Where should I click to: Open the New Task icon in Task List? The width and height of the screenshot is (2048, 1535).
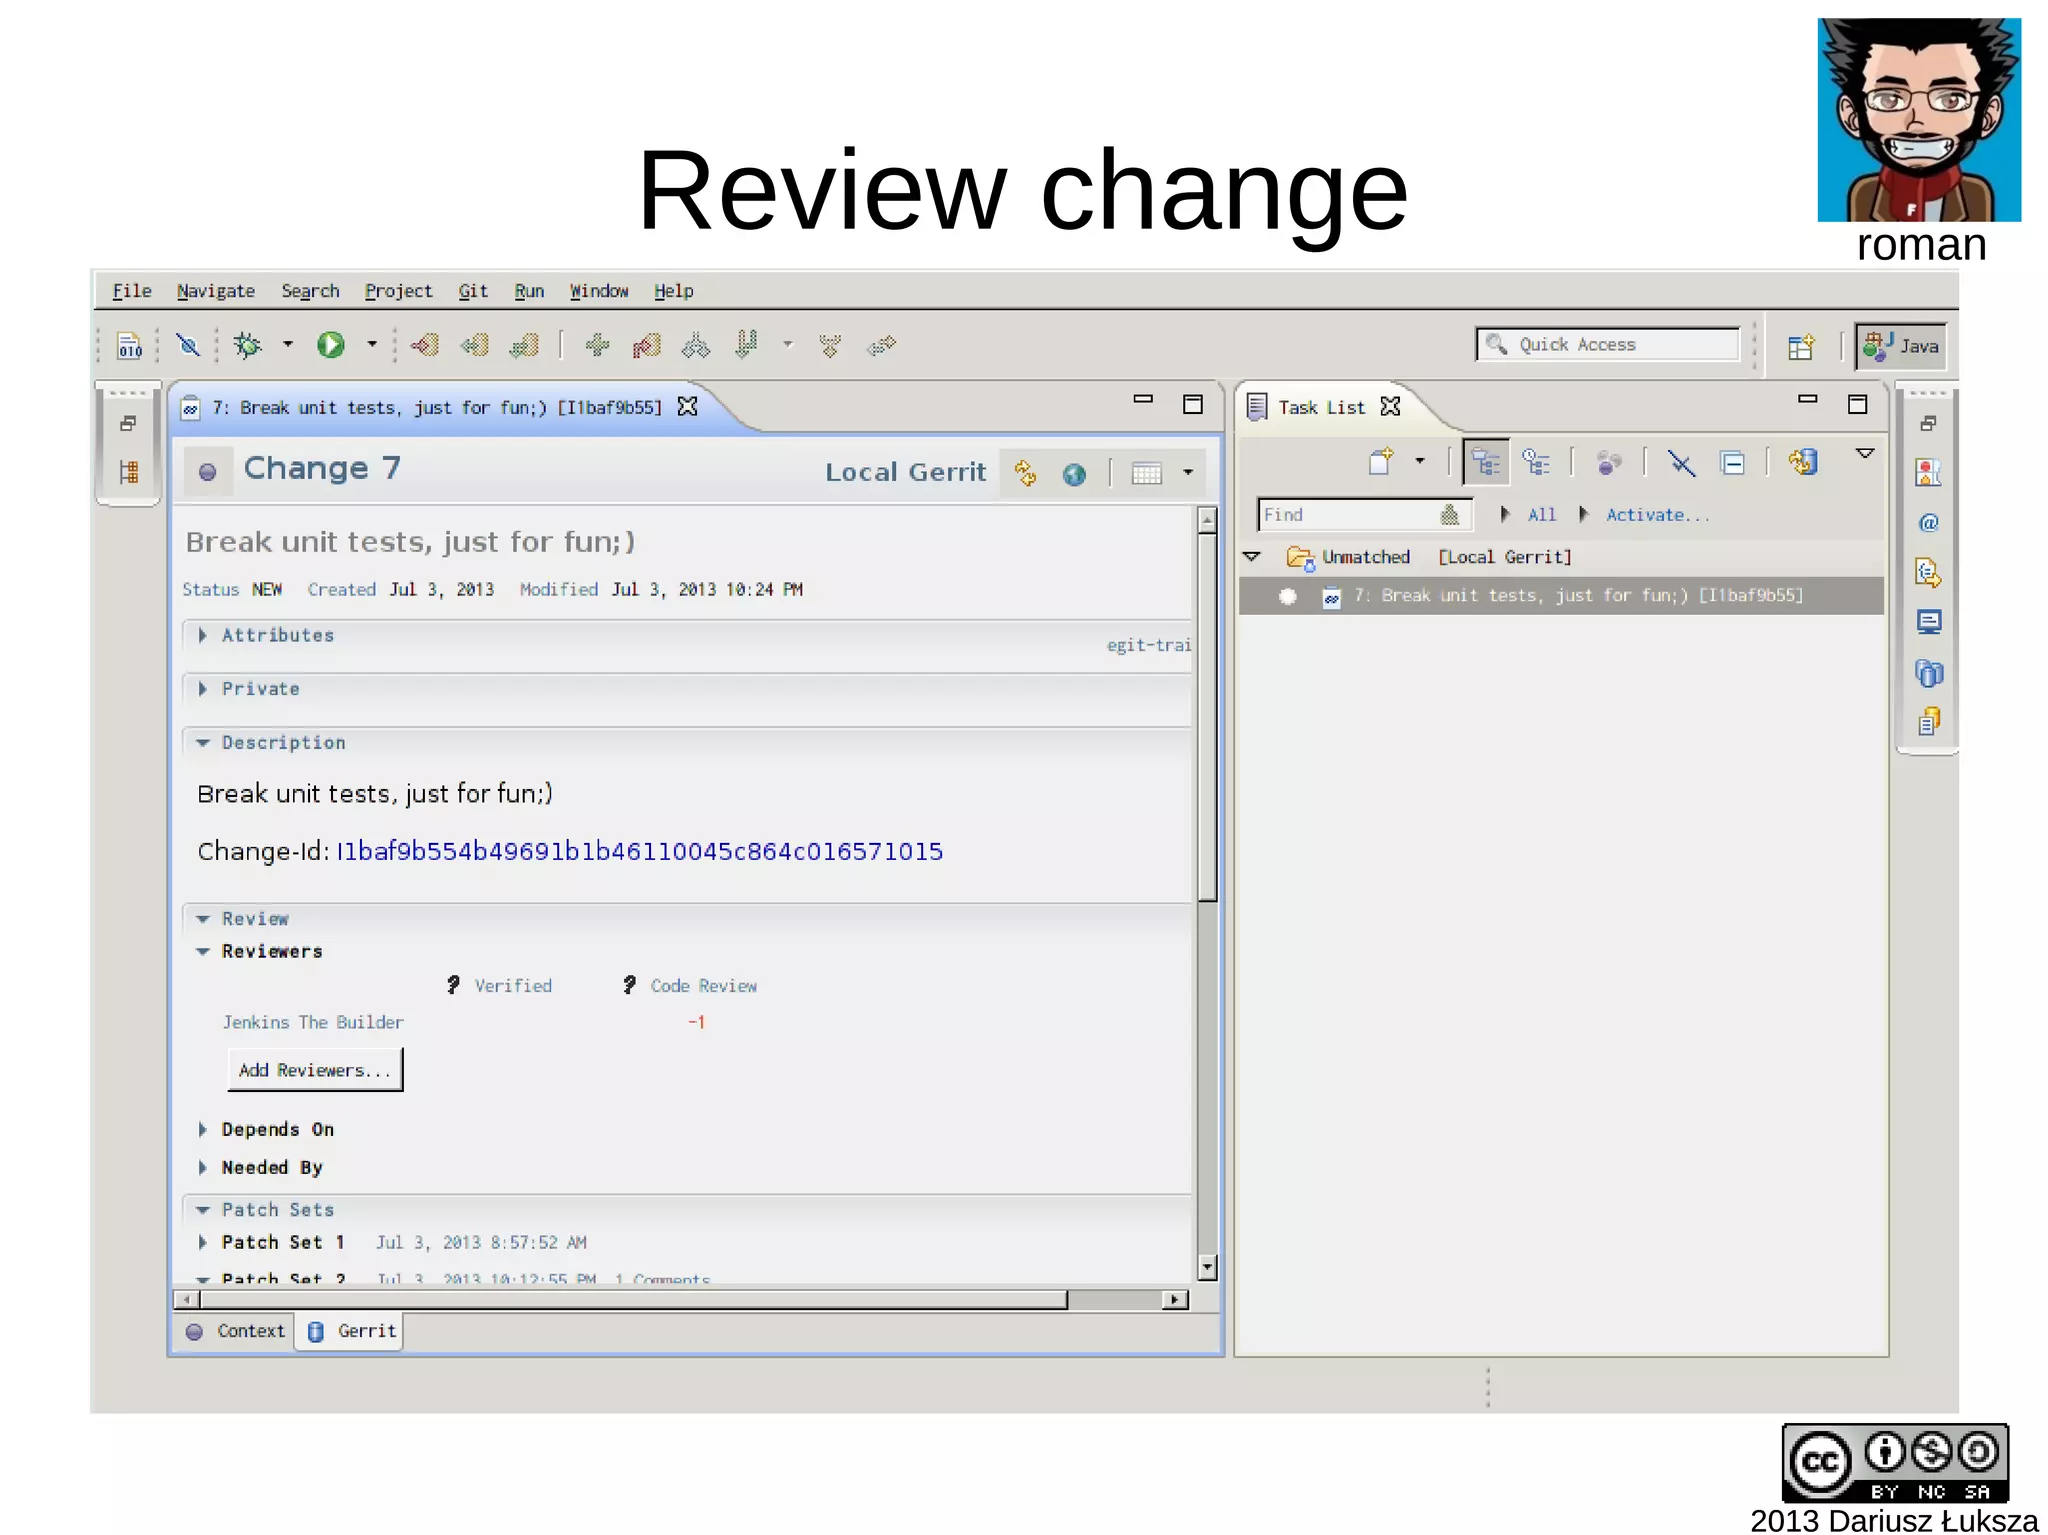pyautogui.click(x=1381, y=462)
